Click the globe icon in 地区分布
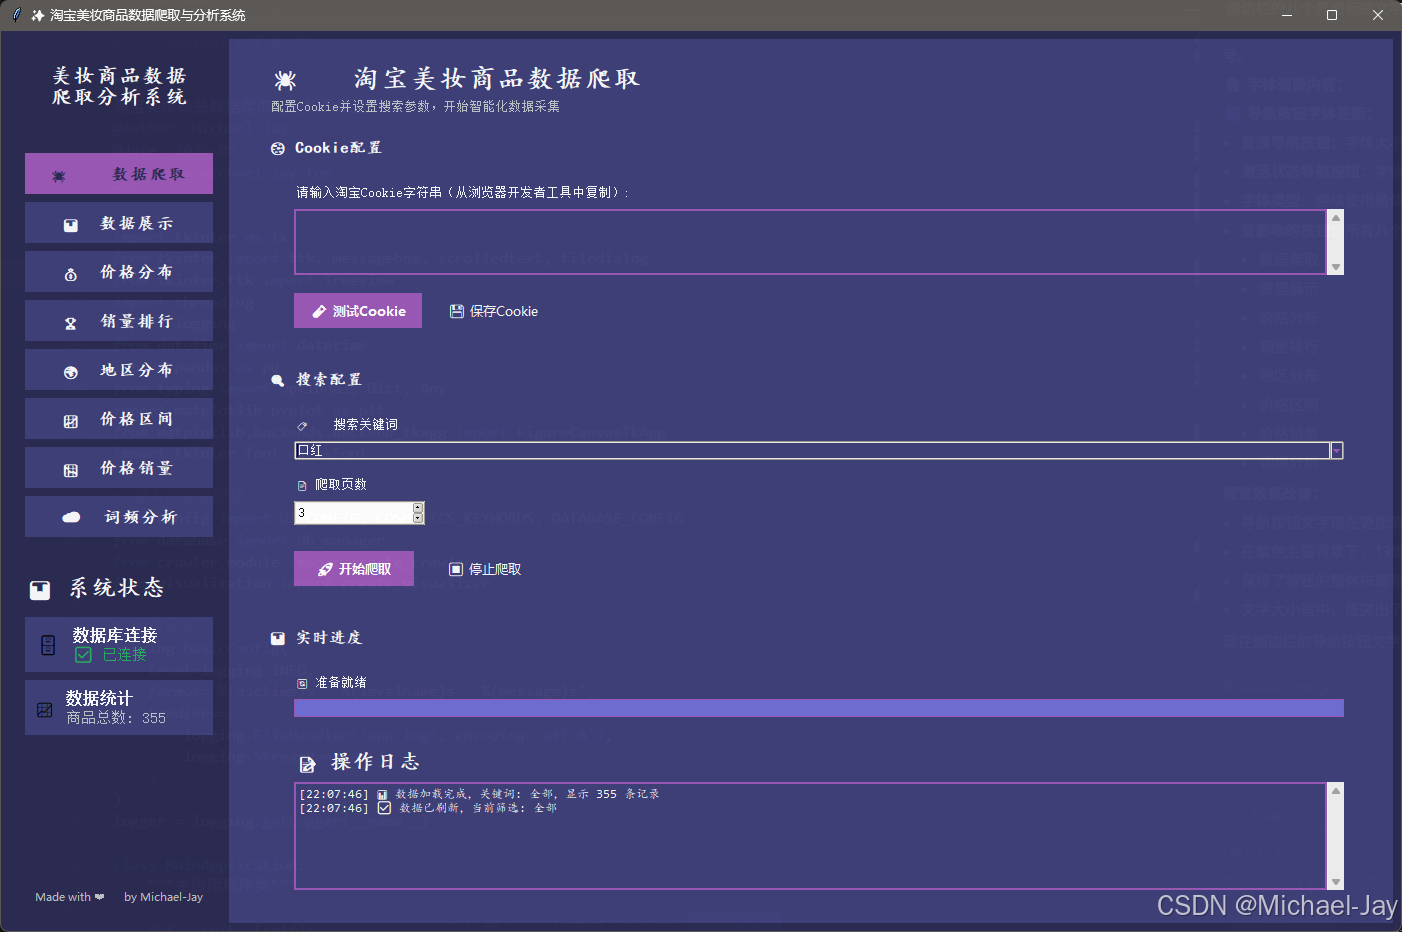 71,372
